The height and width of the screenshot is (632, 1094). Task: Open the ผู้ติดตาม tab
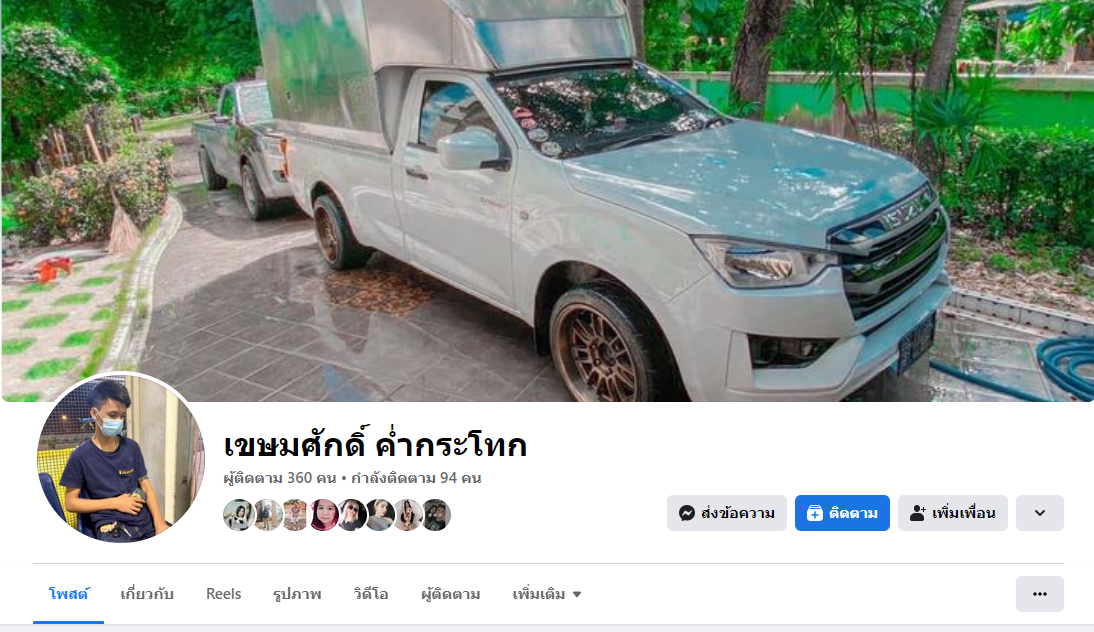[451, 594]
